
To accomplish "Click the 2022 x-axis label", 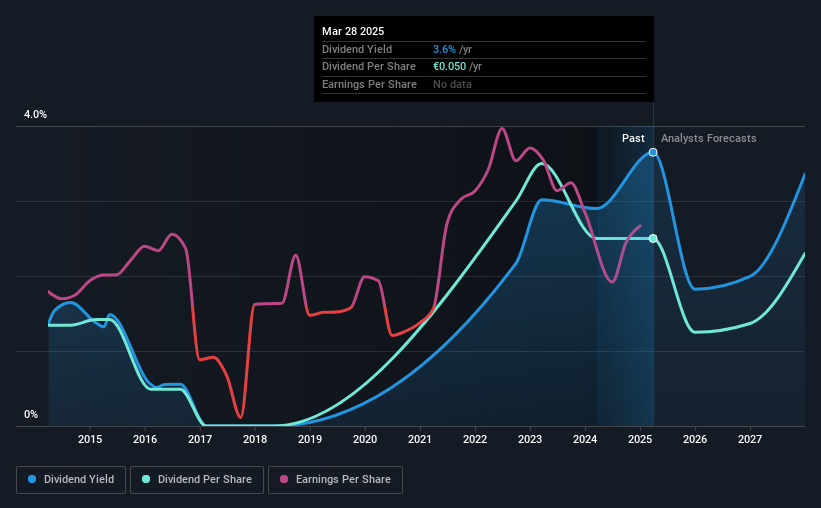I will click(x=475, y=439).
